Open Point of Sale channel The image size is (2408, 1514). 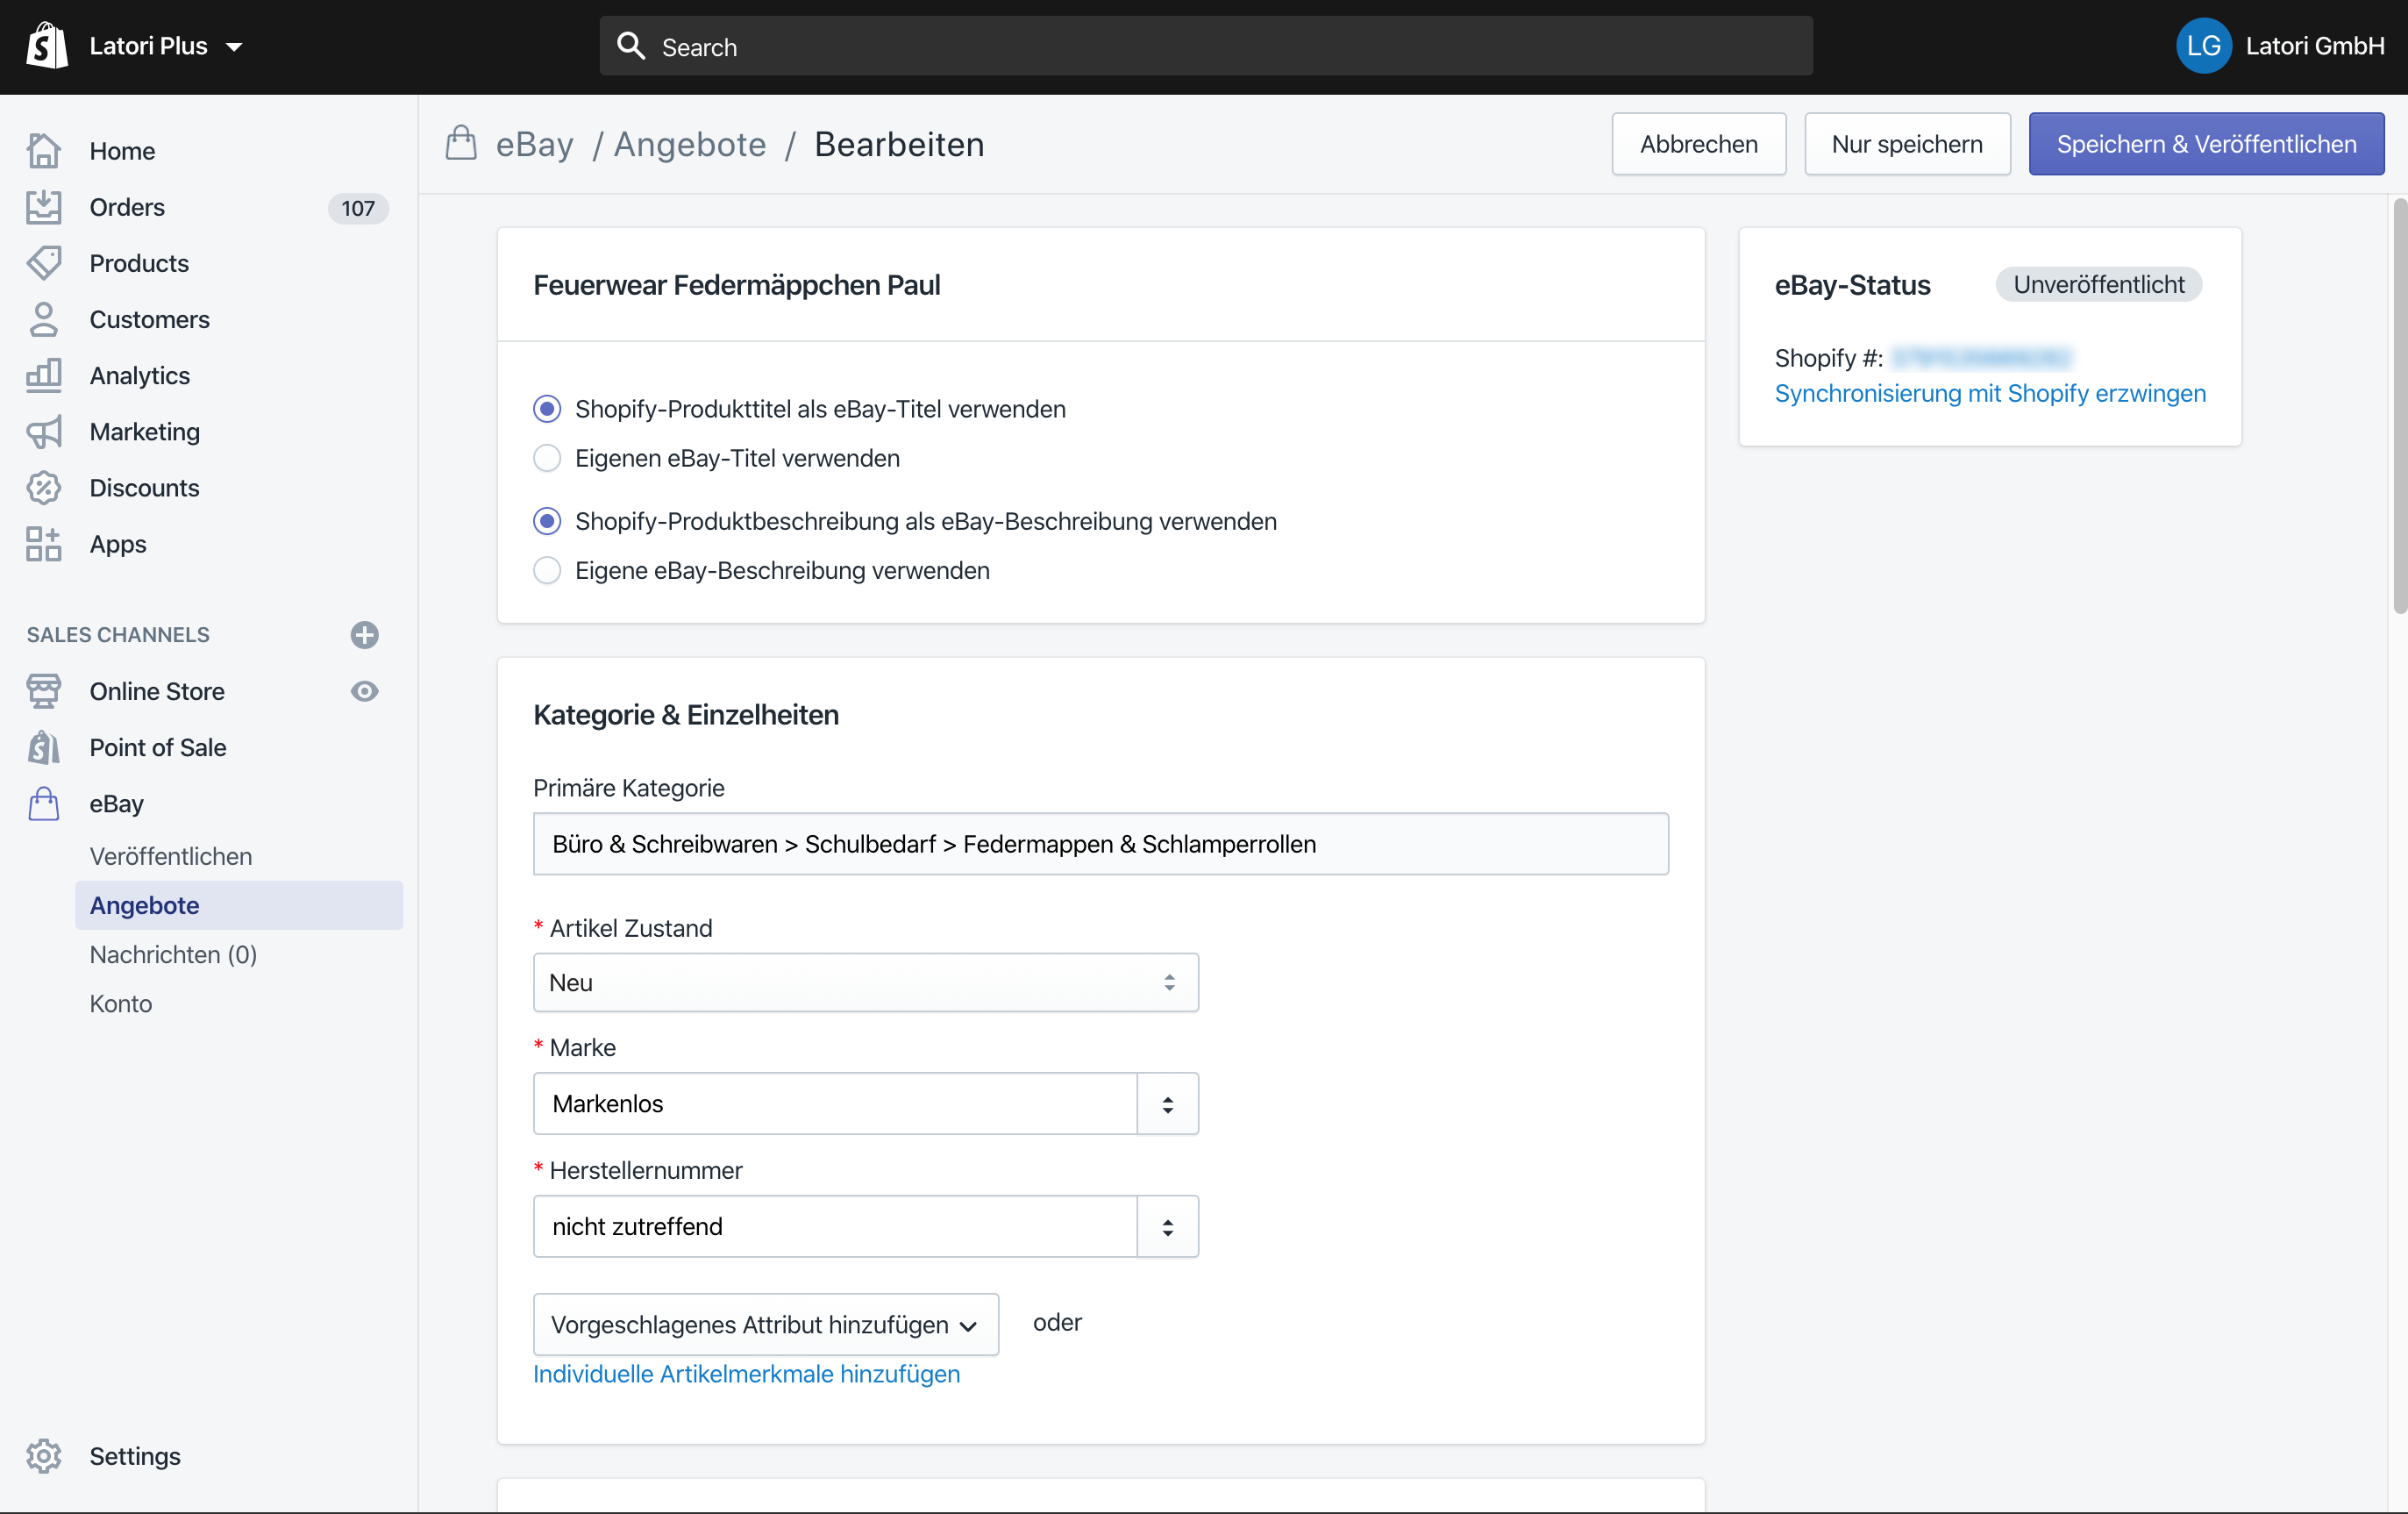tap(158, 747)
